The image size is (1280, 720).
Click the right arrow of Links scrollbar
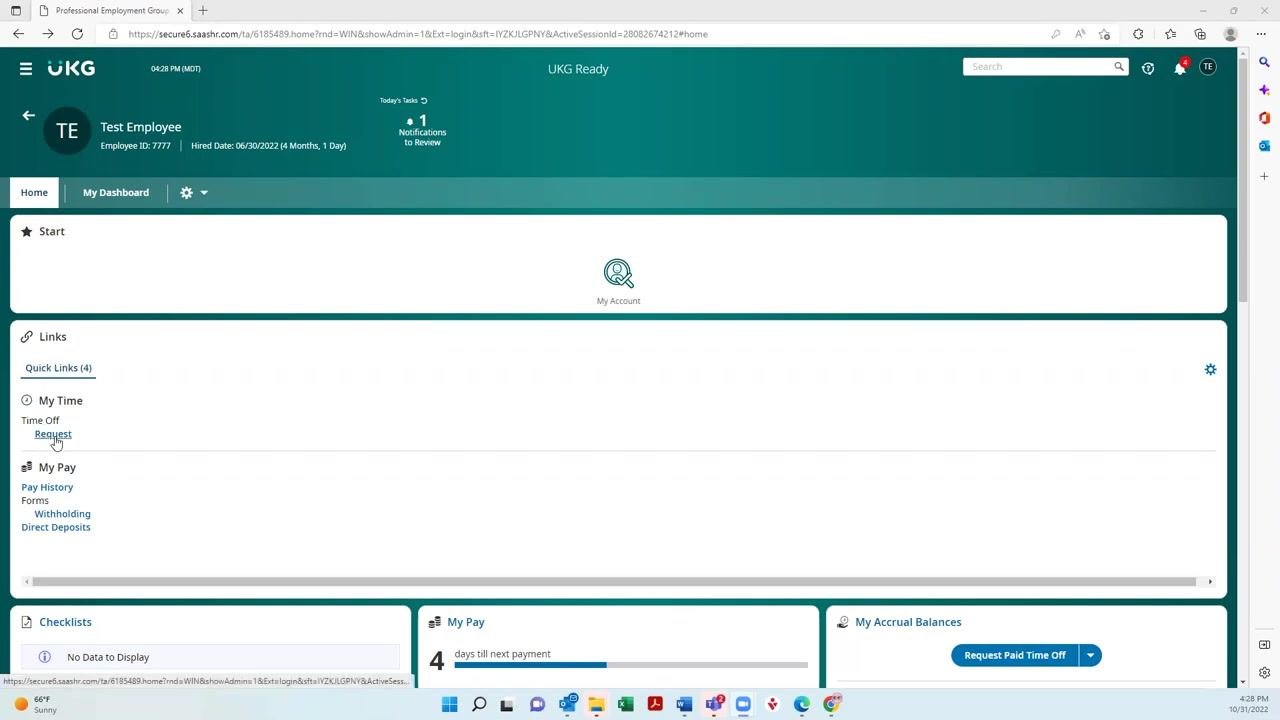1210,581
